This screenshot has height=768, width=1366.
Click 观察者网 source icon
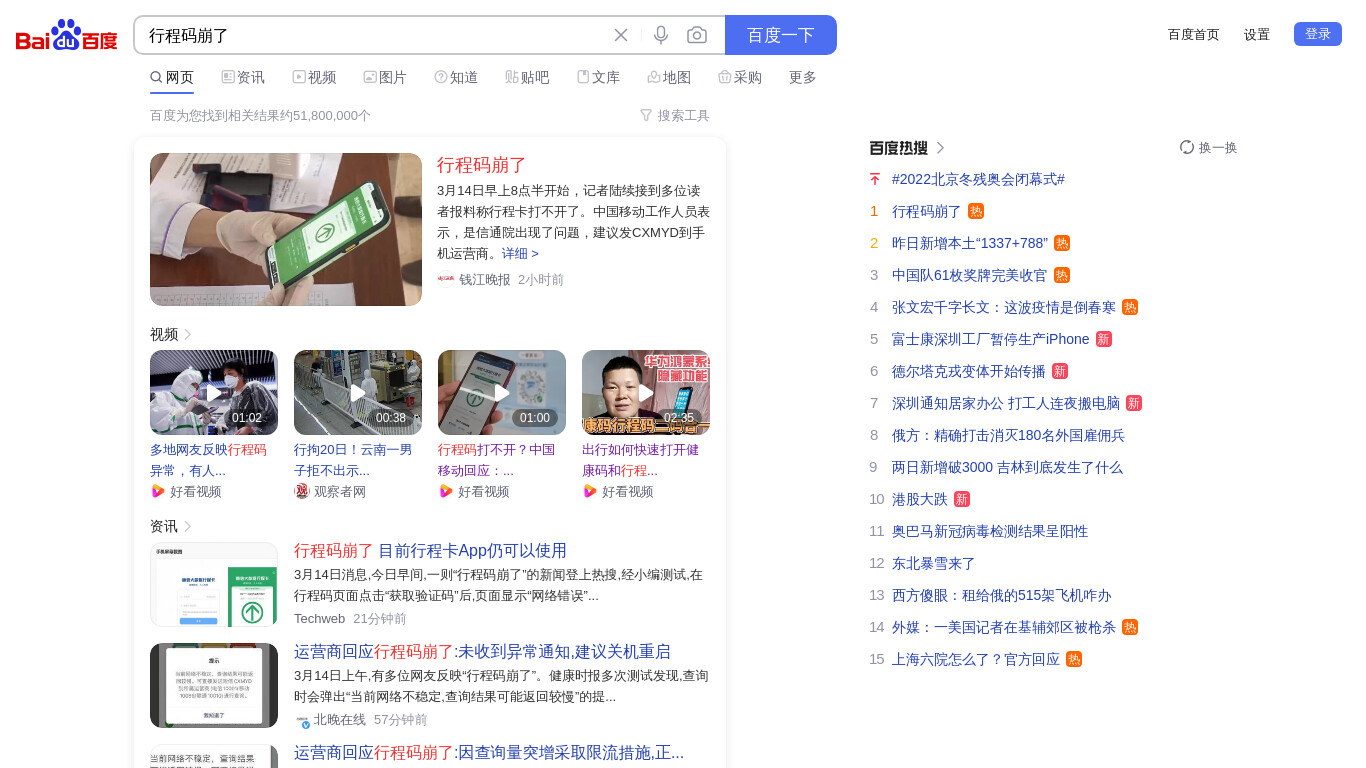click(x=302, y=491)
